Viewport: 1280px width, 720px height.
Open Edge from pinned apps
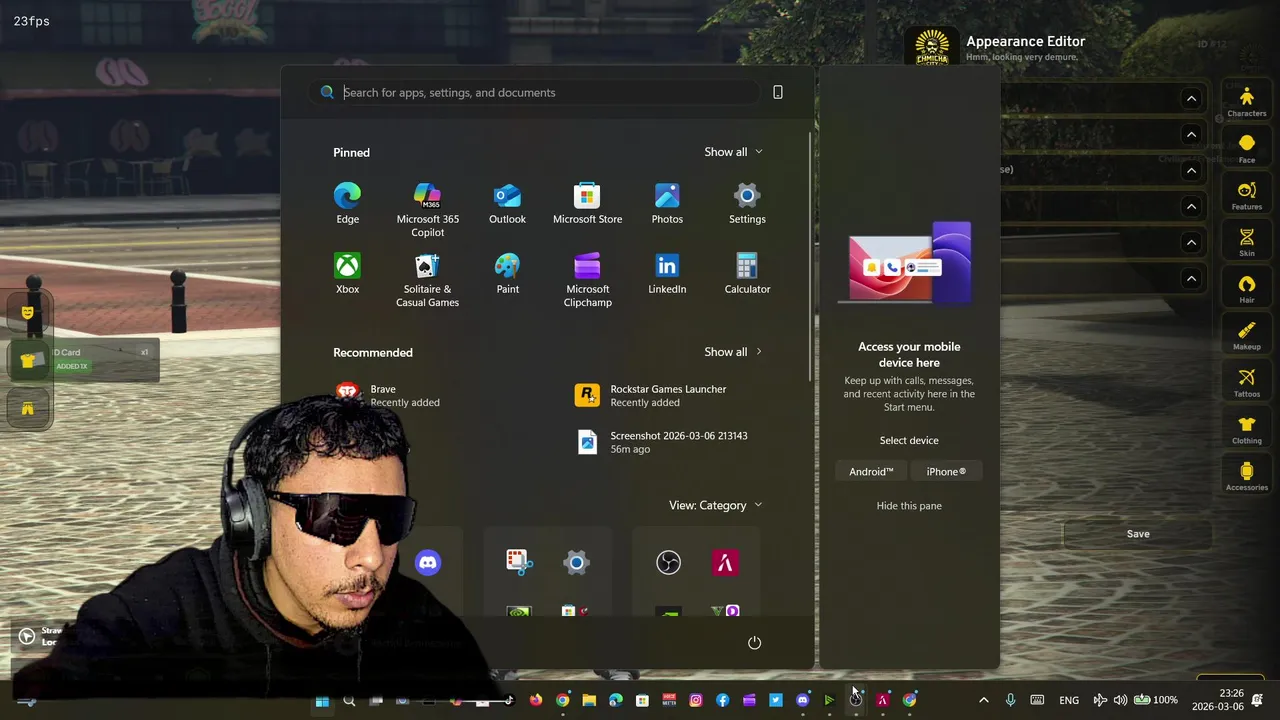(347, 203)
